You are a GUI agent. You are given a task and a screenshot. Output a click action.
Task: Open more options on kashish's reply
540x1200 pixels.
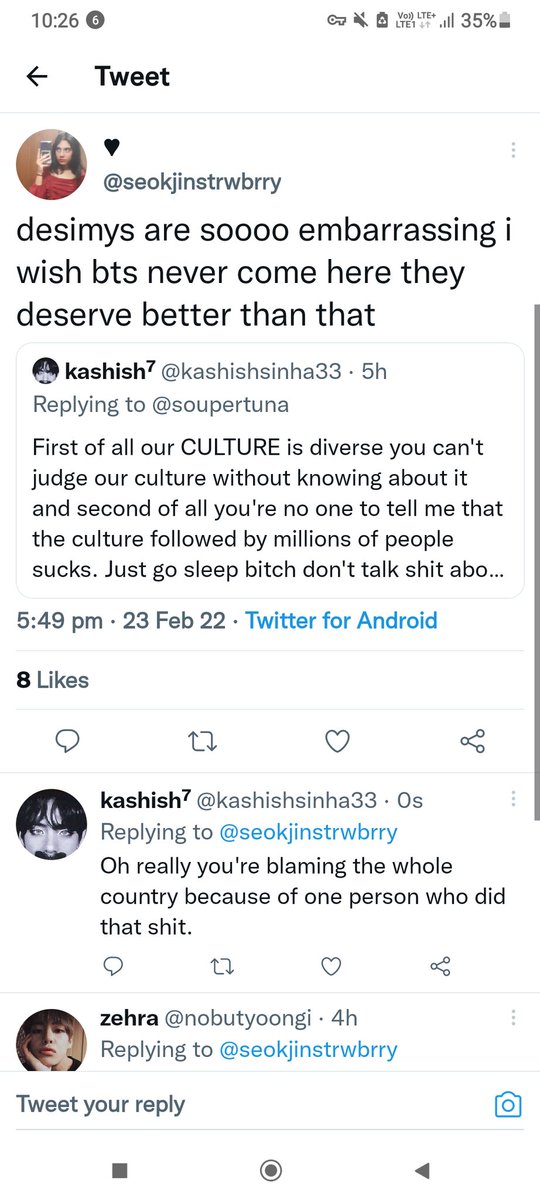pyautogui.click(x=513, y=799)
